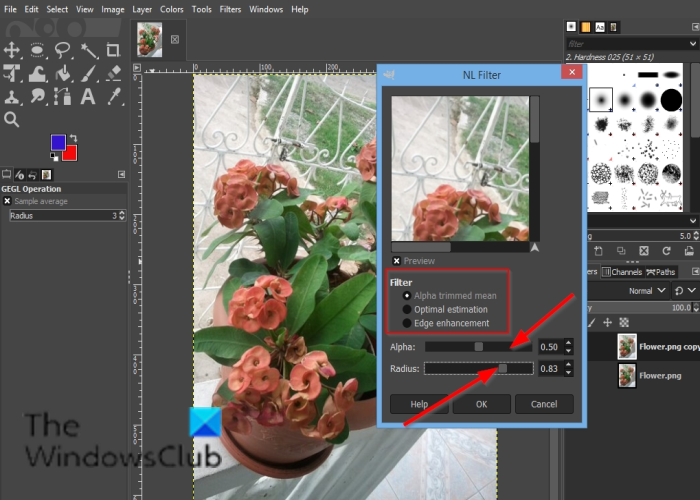Click the Delete brush icon
700x500 pixels.
(644, 251)
